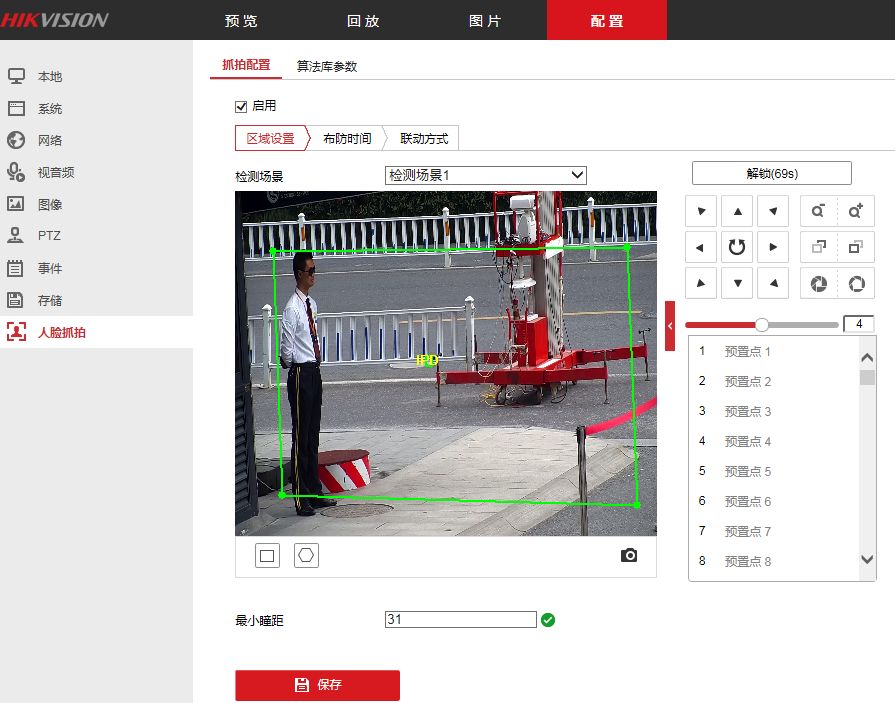
Task: Capture a snapshot with the camera icon
Action: pos(628,555)
